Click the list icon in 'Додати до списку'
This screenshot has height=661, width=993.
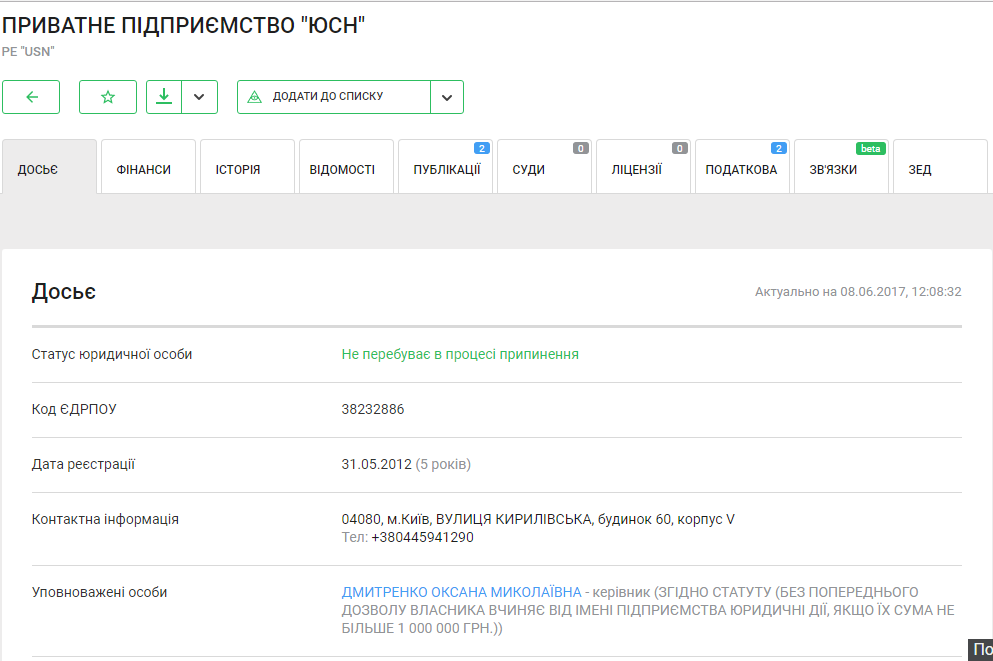[254, 97]
